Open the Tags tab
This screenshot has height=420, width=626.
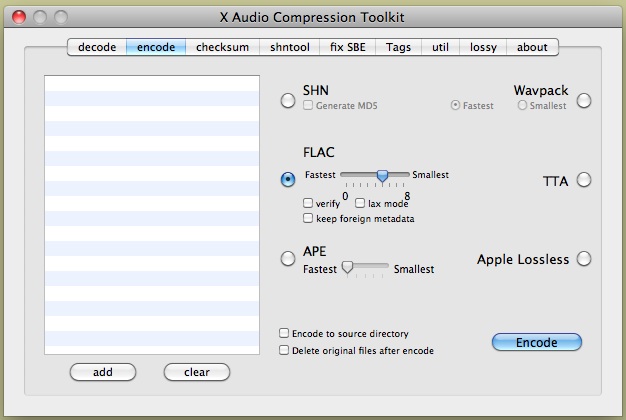click(x=398, y=47)
